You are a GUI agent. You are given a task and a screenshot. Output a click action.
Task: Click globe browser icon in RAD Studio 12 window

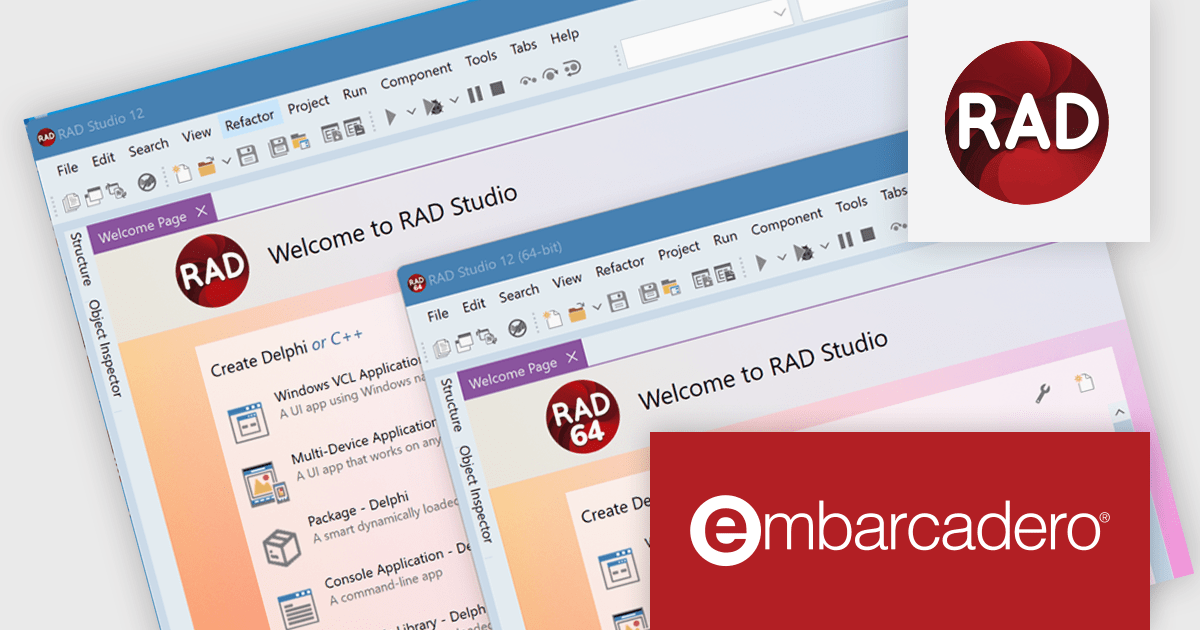click(x=146, y=182)
